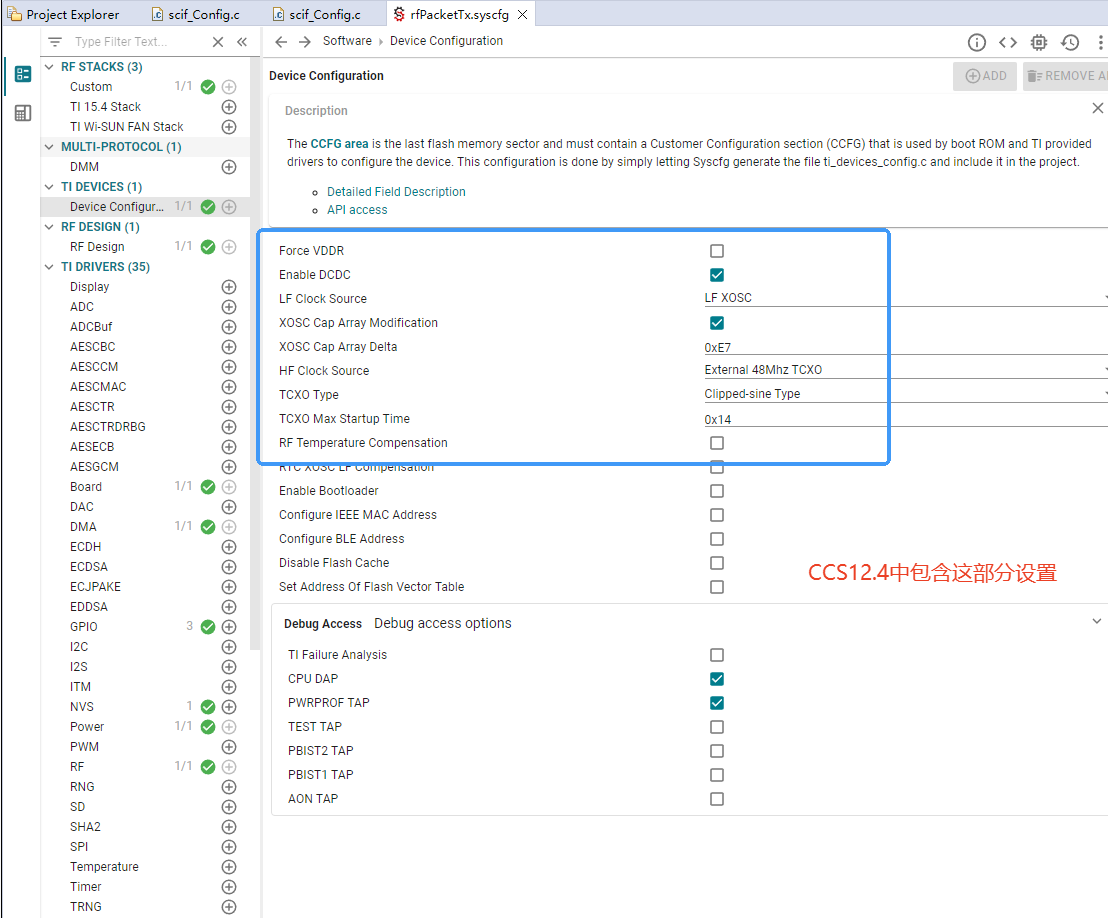Open the TCXO Type dropdown
1108x918 pixels.
pos(905,394)
